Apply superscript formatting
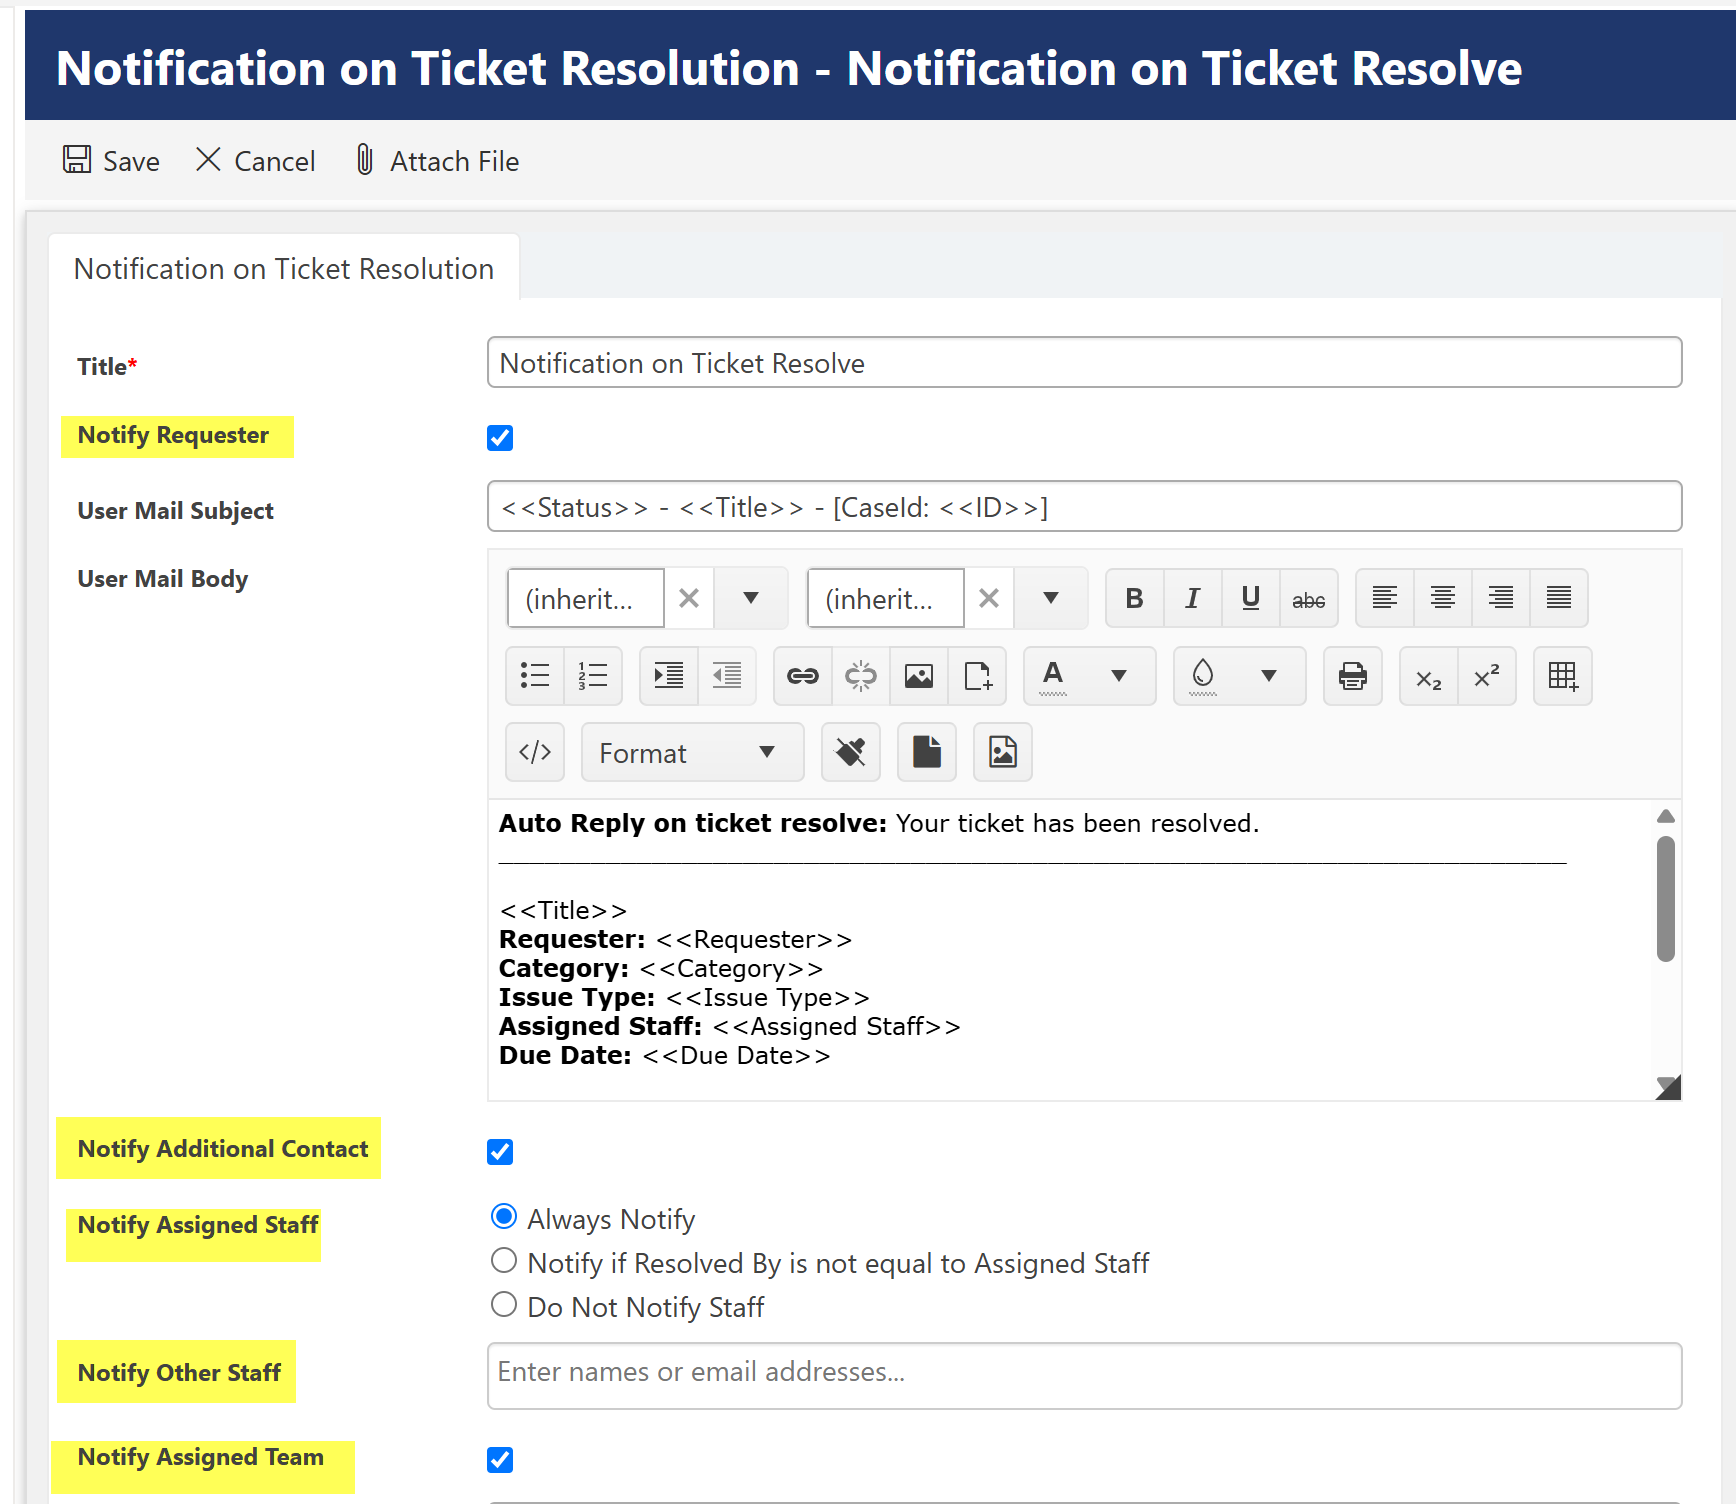The image size is (1736, 1504). [1486, 676]
